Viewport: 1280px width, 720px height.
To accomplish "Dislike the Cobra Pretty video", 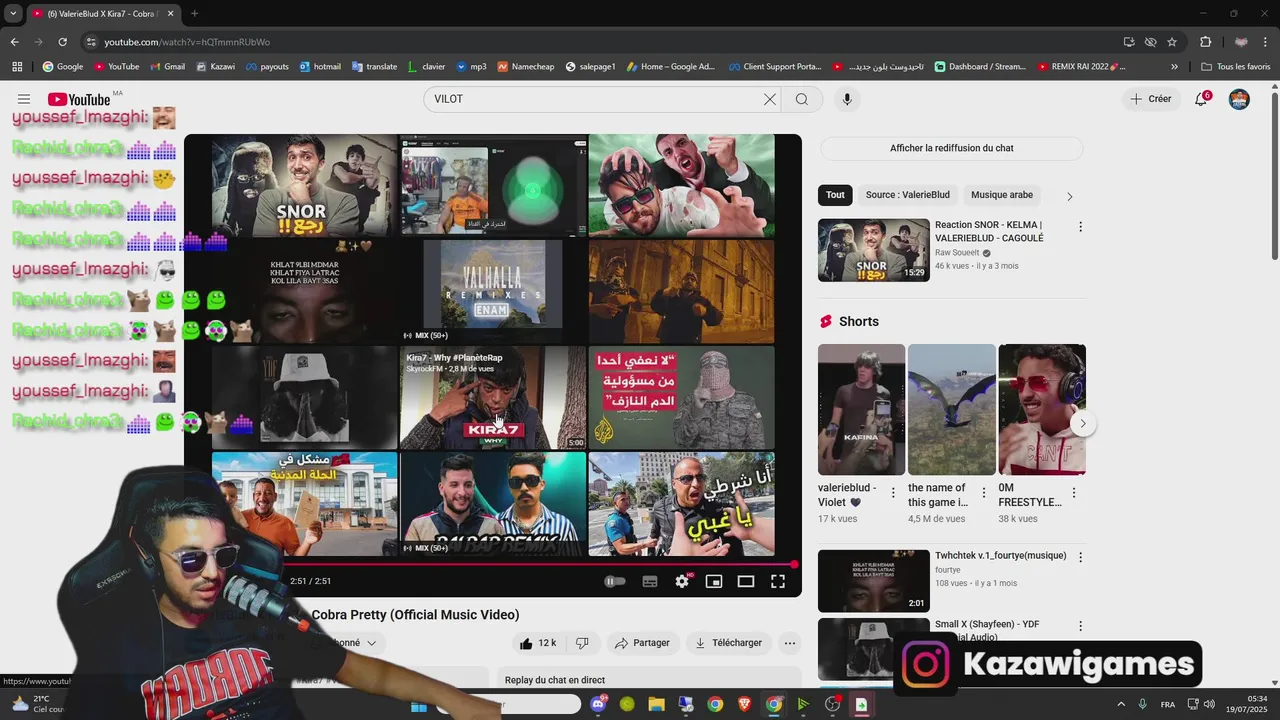I will (582, 643).
